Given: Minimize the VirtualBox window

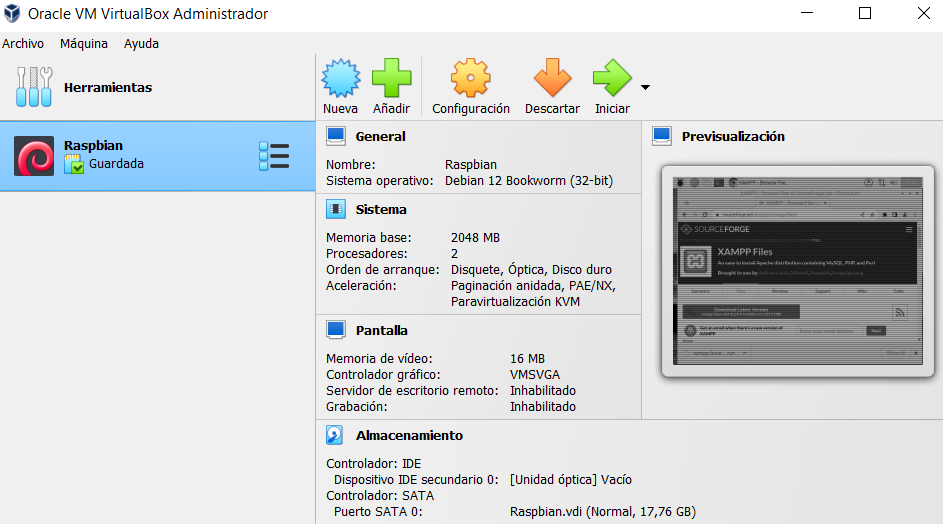Looking at the screenshot, I should point(807,13).
